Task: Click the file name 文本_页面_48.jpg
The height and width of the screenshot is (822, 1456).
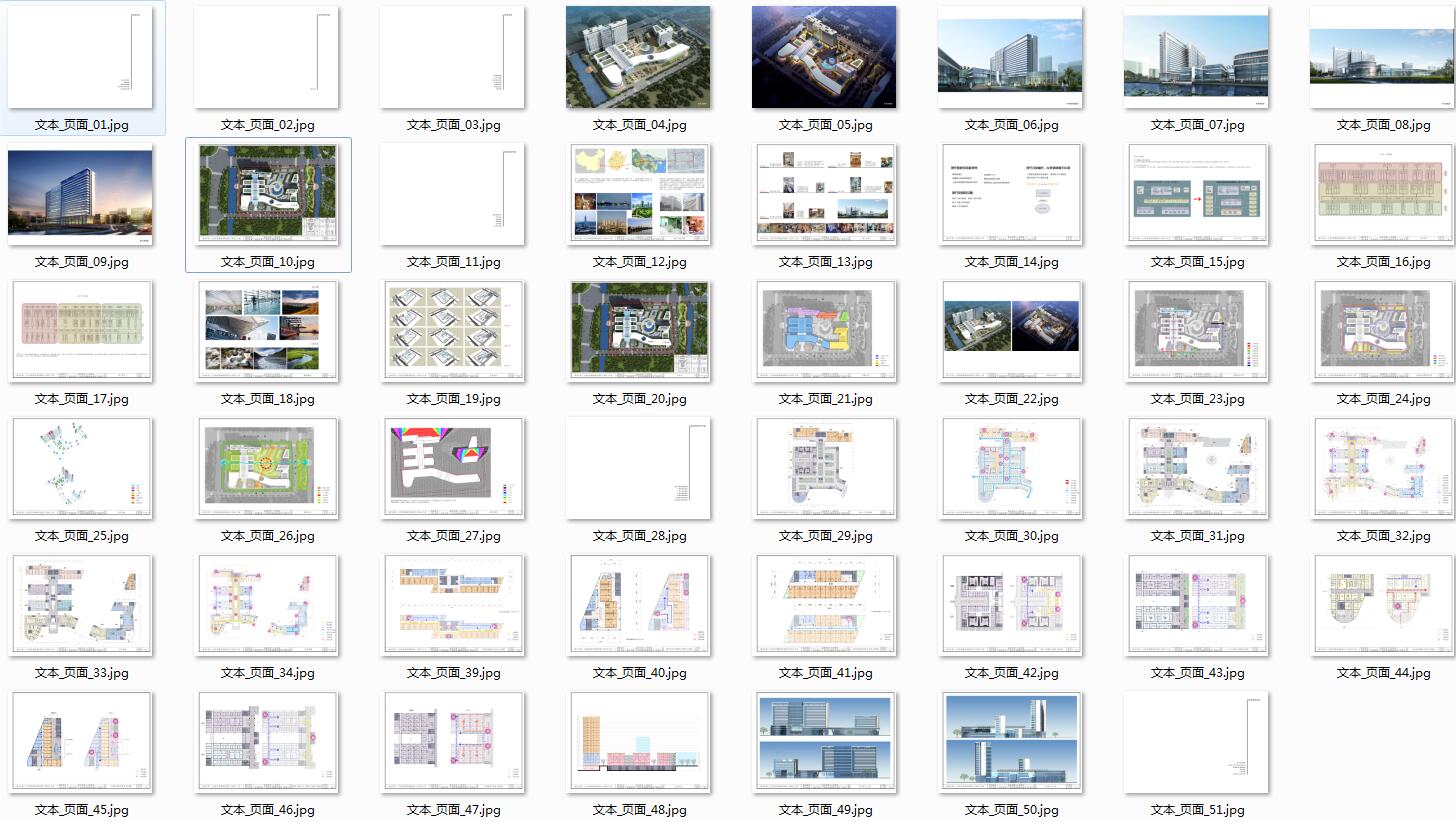Action: coord(640,810)
